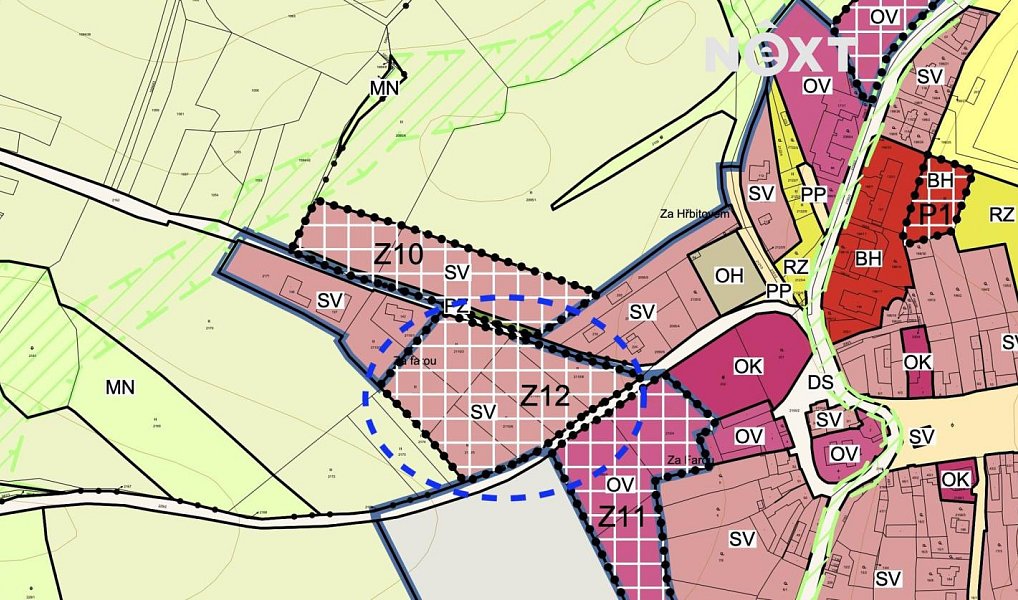Click the Z11 zone label

tap(621, 518)
